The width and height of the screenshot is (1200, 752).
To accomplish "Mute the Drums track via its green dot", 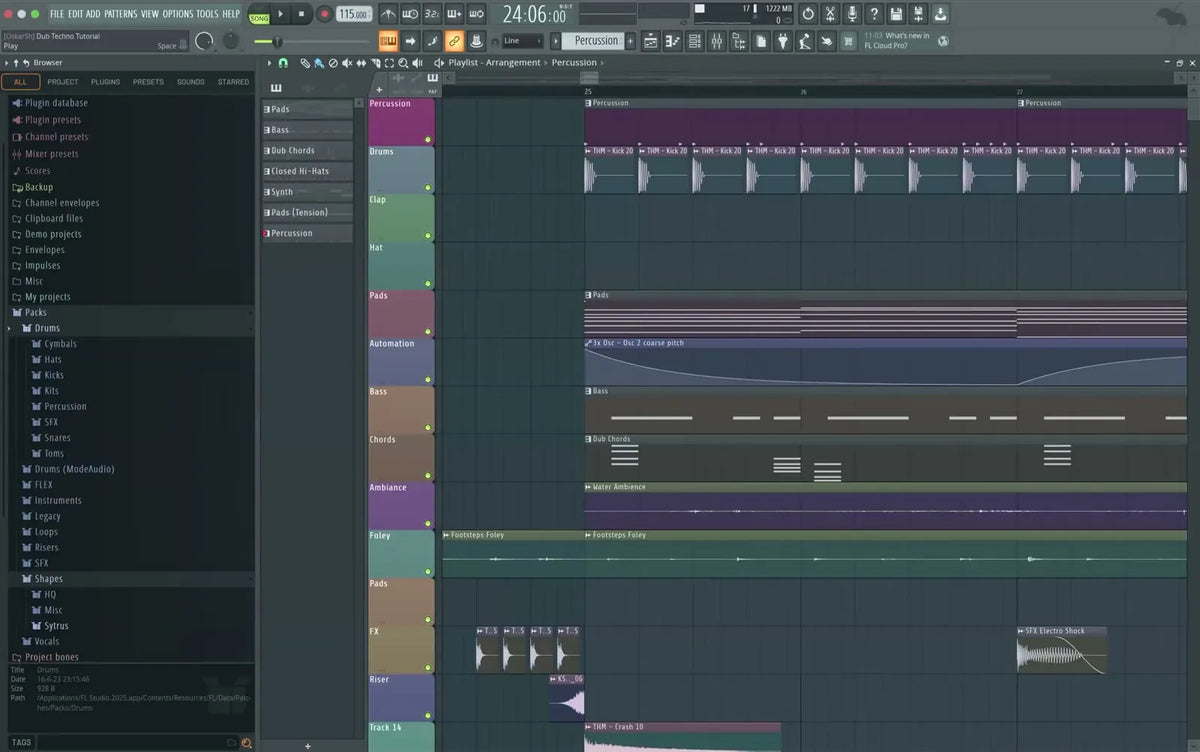I will tap(428, 187).
